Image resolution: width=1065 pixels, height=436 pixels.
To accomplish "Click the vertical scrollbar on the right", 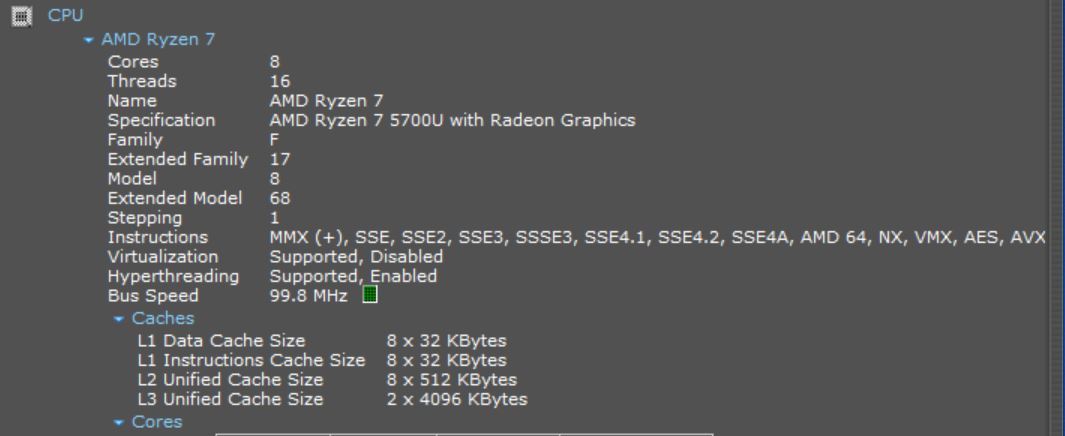I will 1055,218.
